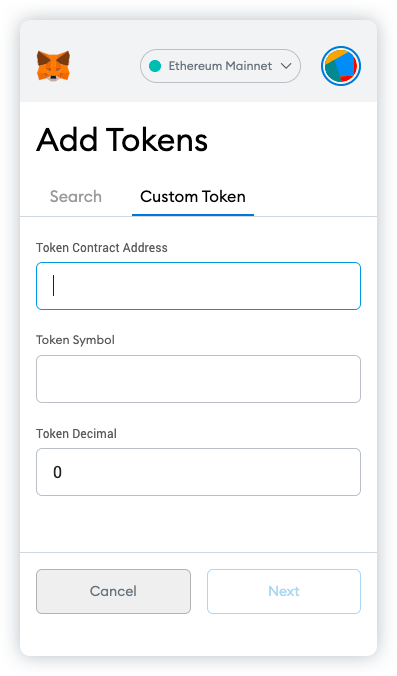The image size is (397, 676).
Task: Click the Add Tokens page heading
Action: point(122,140)
